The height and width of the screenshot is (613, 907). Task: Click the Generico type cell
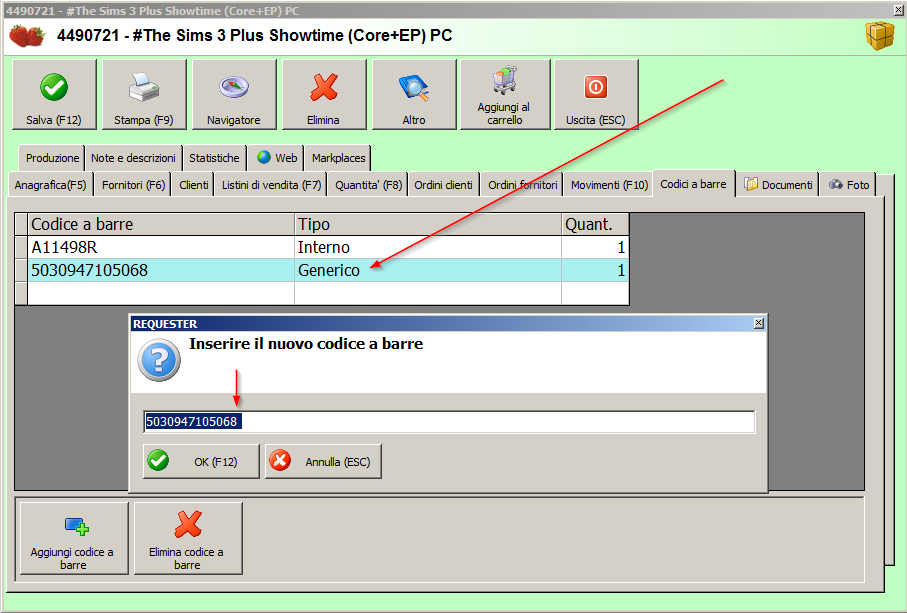(x=428, y=270)
